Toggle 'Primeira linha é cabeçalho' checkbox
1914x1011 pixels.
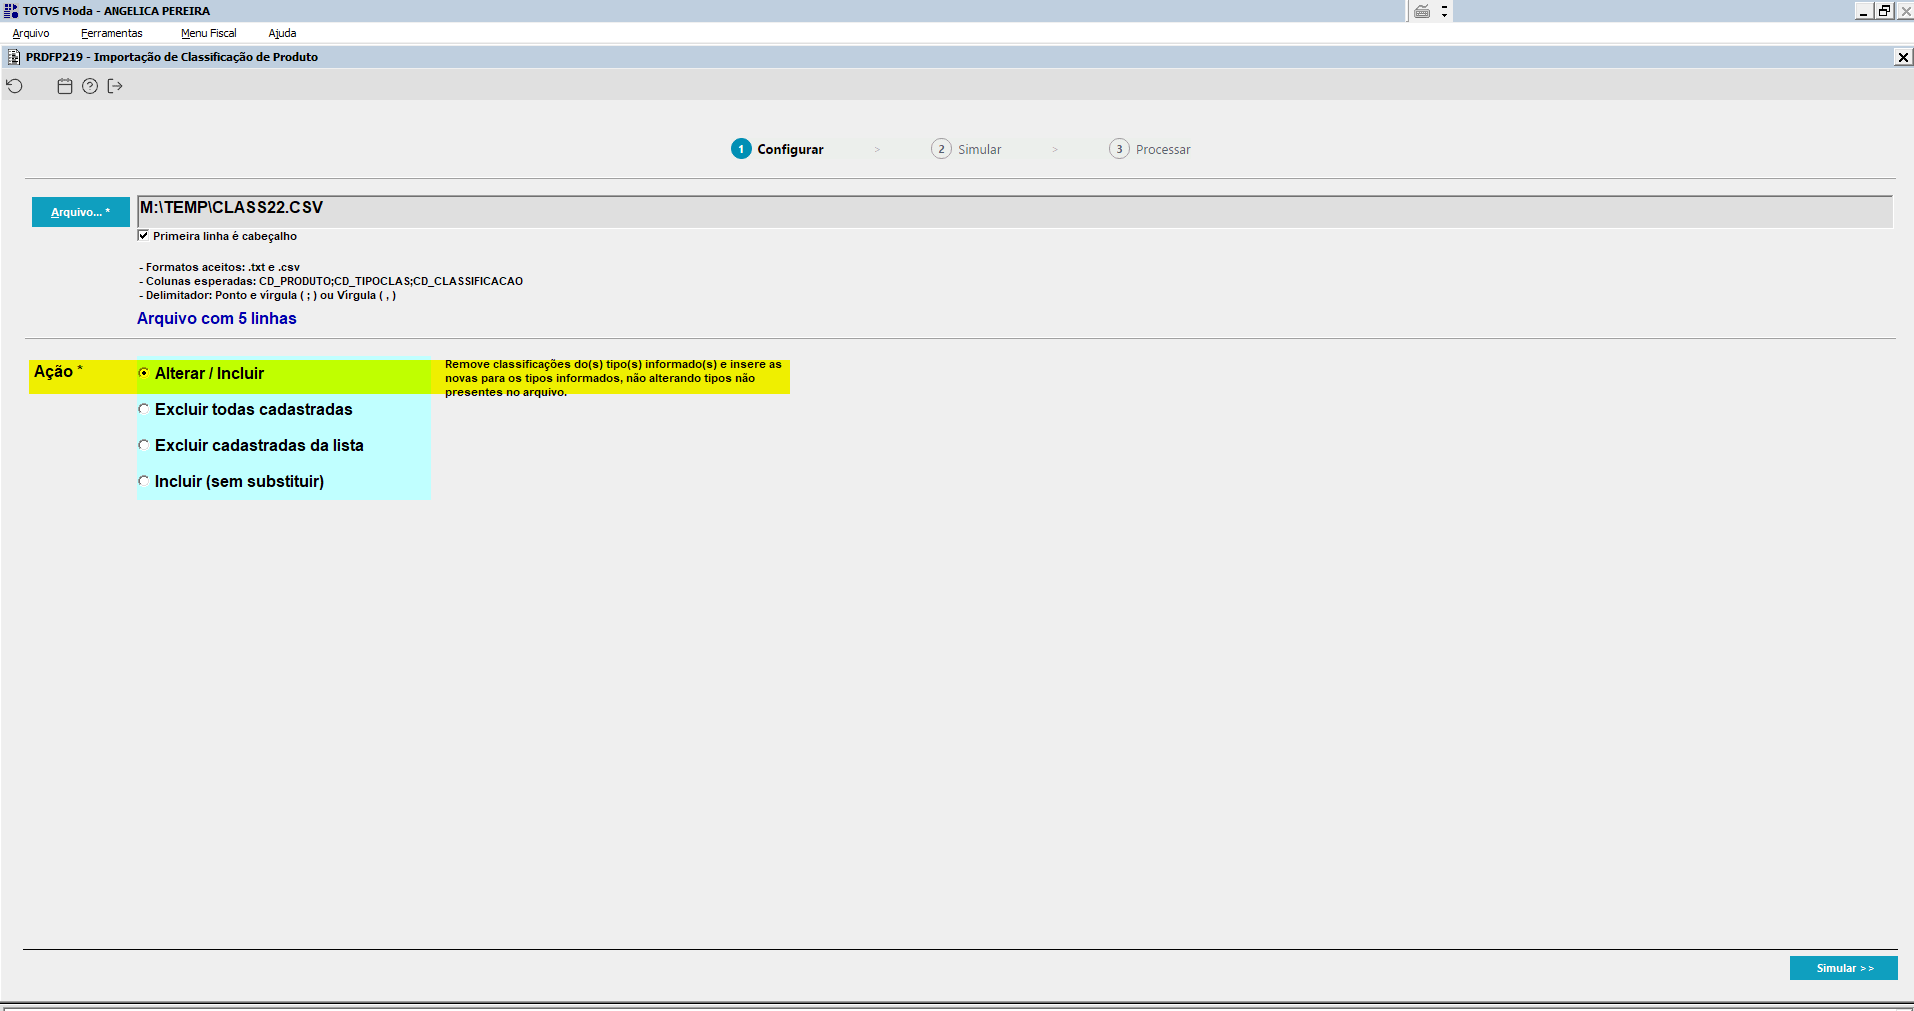[x=143, y=236]
